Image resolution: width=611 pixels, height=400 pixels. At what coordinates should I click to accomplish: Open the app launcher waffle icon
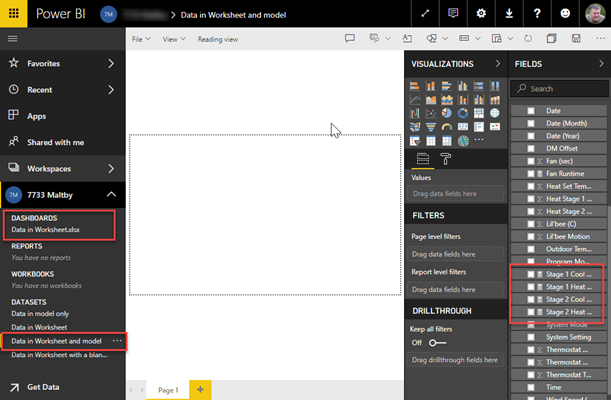(x=14, y=14)
